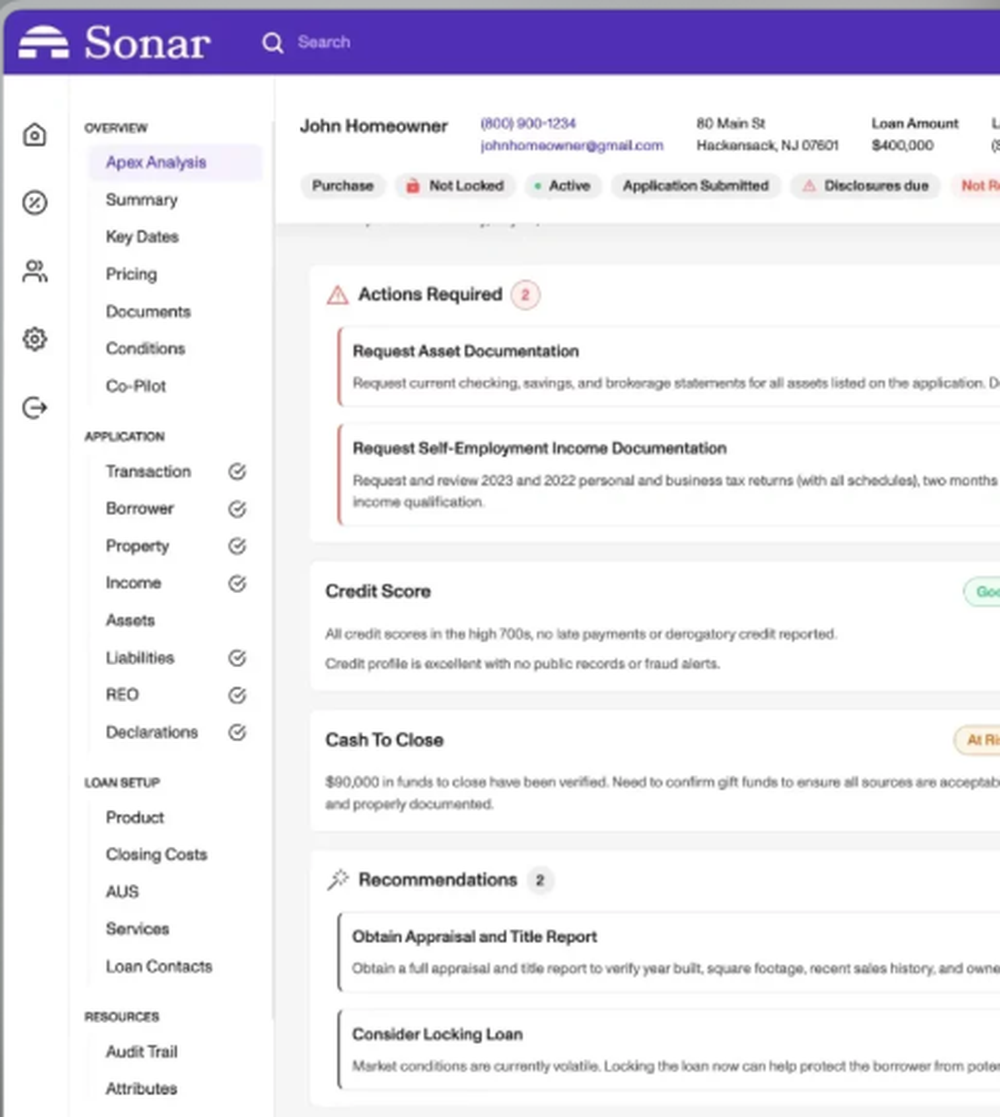This screenshot has width=1000, height=1117.
Task: Expand the Obtain Appraisal and Title Report item
Action: pos(474,937)
